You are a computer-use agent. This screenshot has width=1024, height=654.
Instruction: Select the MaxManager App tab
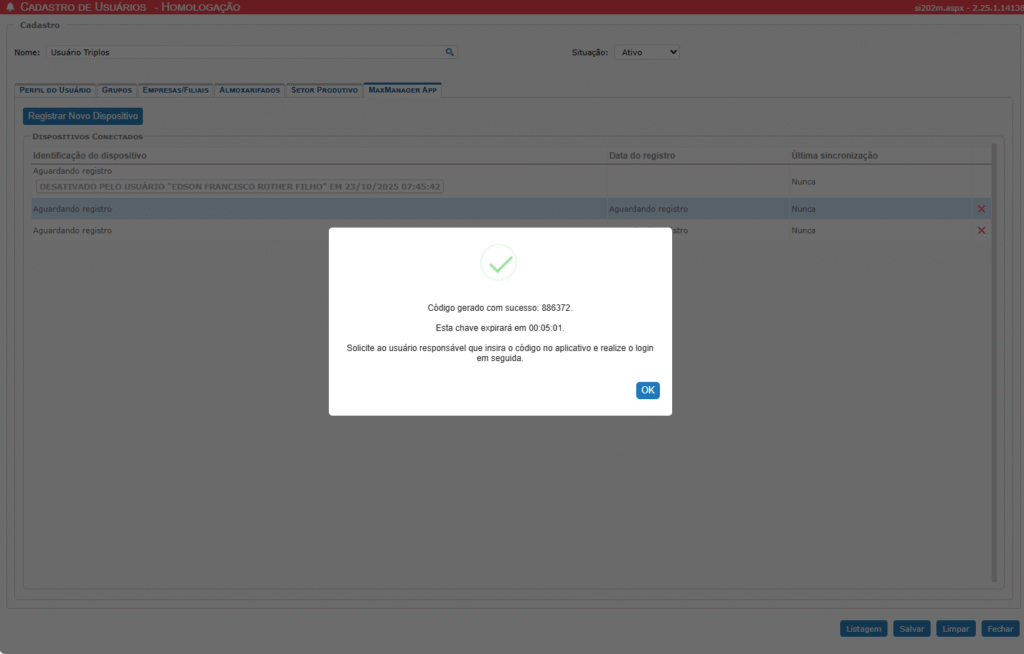(x=403, y=90)
